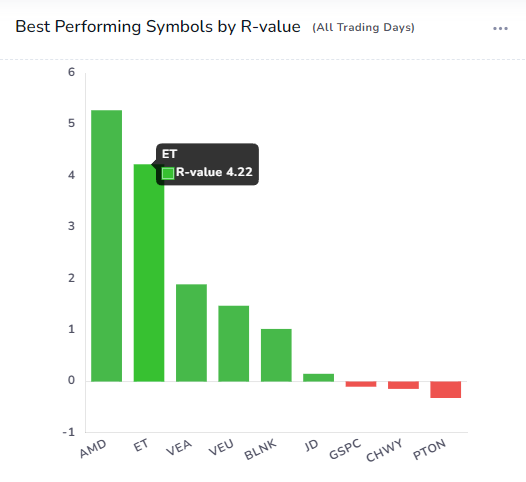526x482 pixels.
Task: Click the '(All Trading Days)' subtitle
Action: [363, 28]
